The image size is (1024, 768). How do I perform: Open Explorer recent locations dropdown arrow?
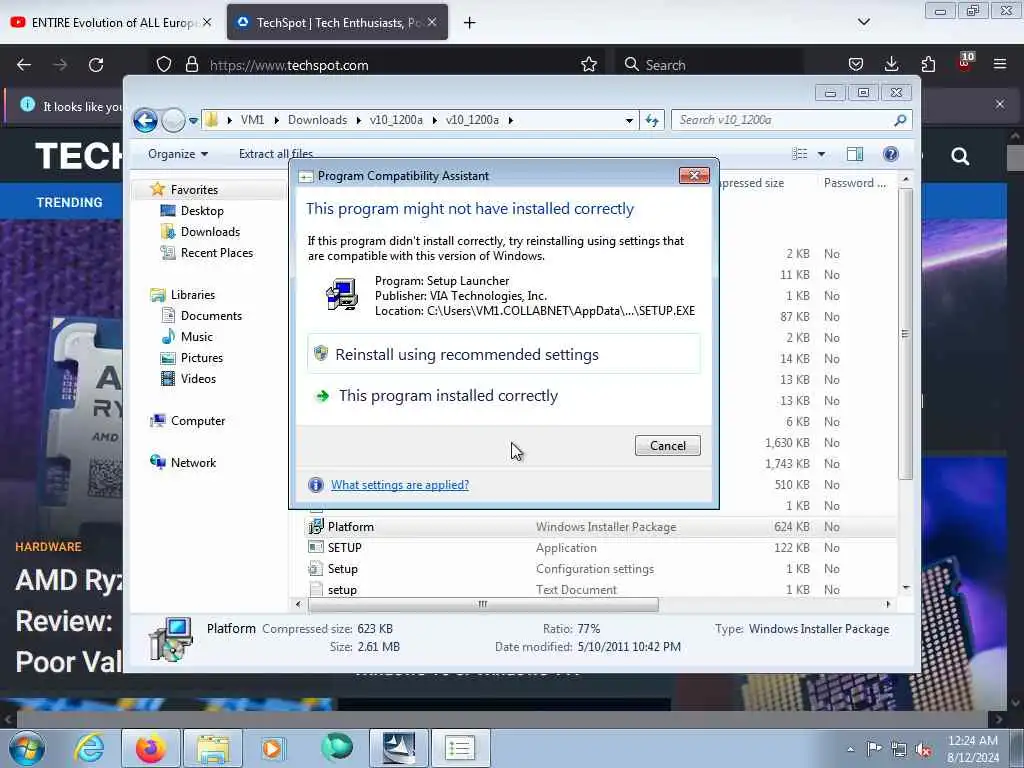coord(193,120)
